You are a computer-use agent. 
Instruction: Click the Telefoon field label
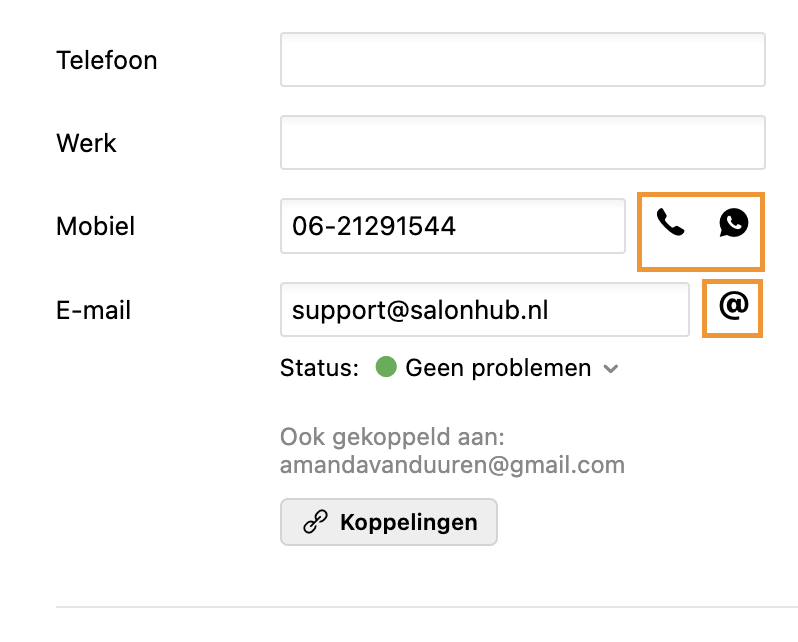(x=107, y=60)
